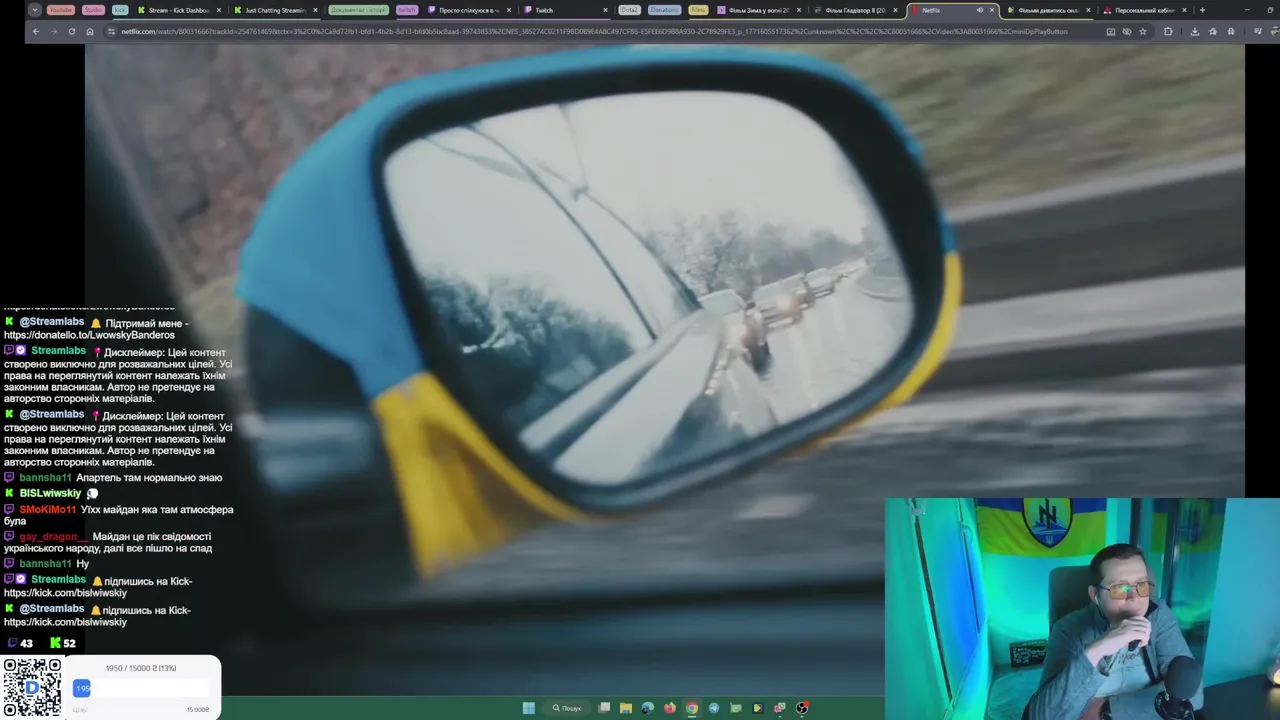
Task: Open Telegram from the taskbar
Action: (713, 708)
